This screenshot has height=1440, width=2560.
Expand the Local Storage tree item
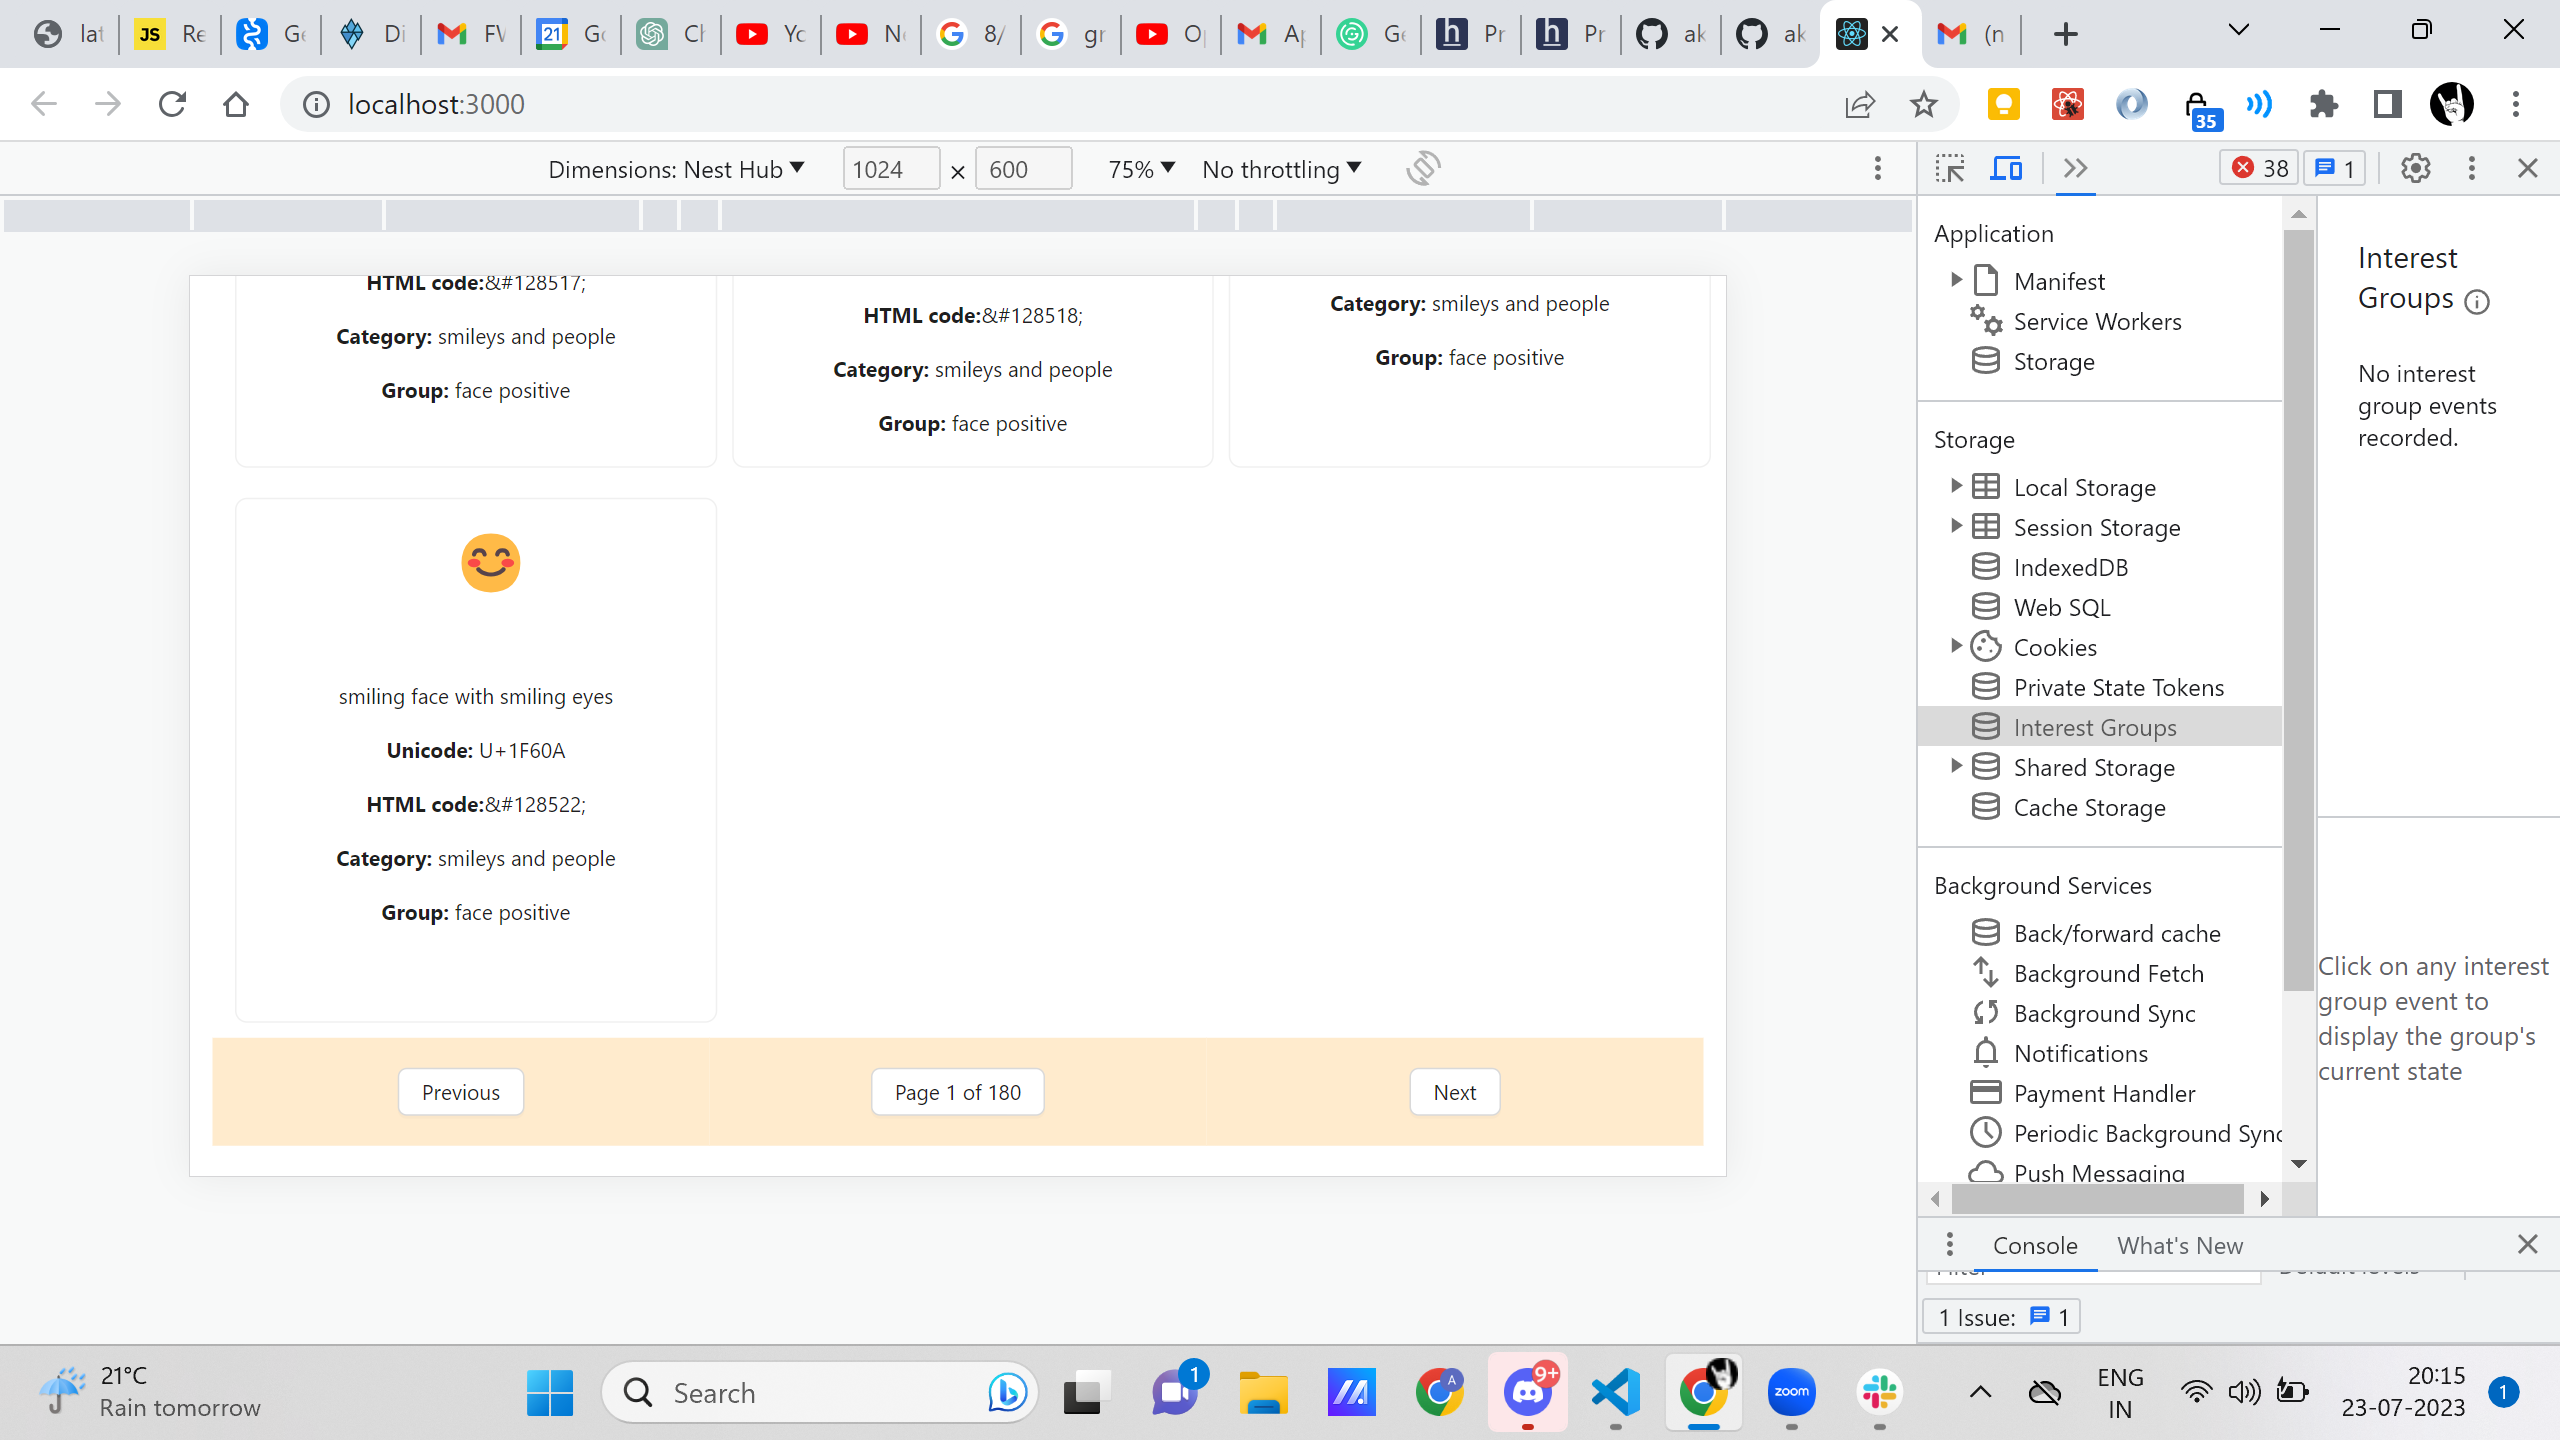click(1956, 486)
